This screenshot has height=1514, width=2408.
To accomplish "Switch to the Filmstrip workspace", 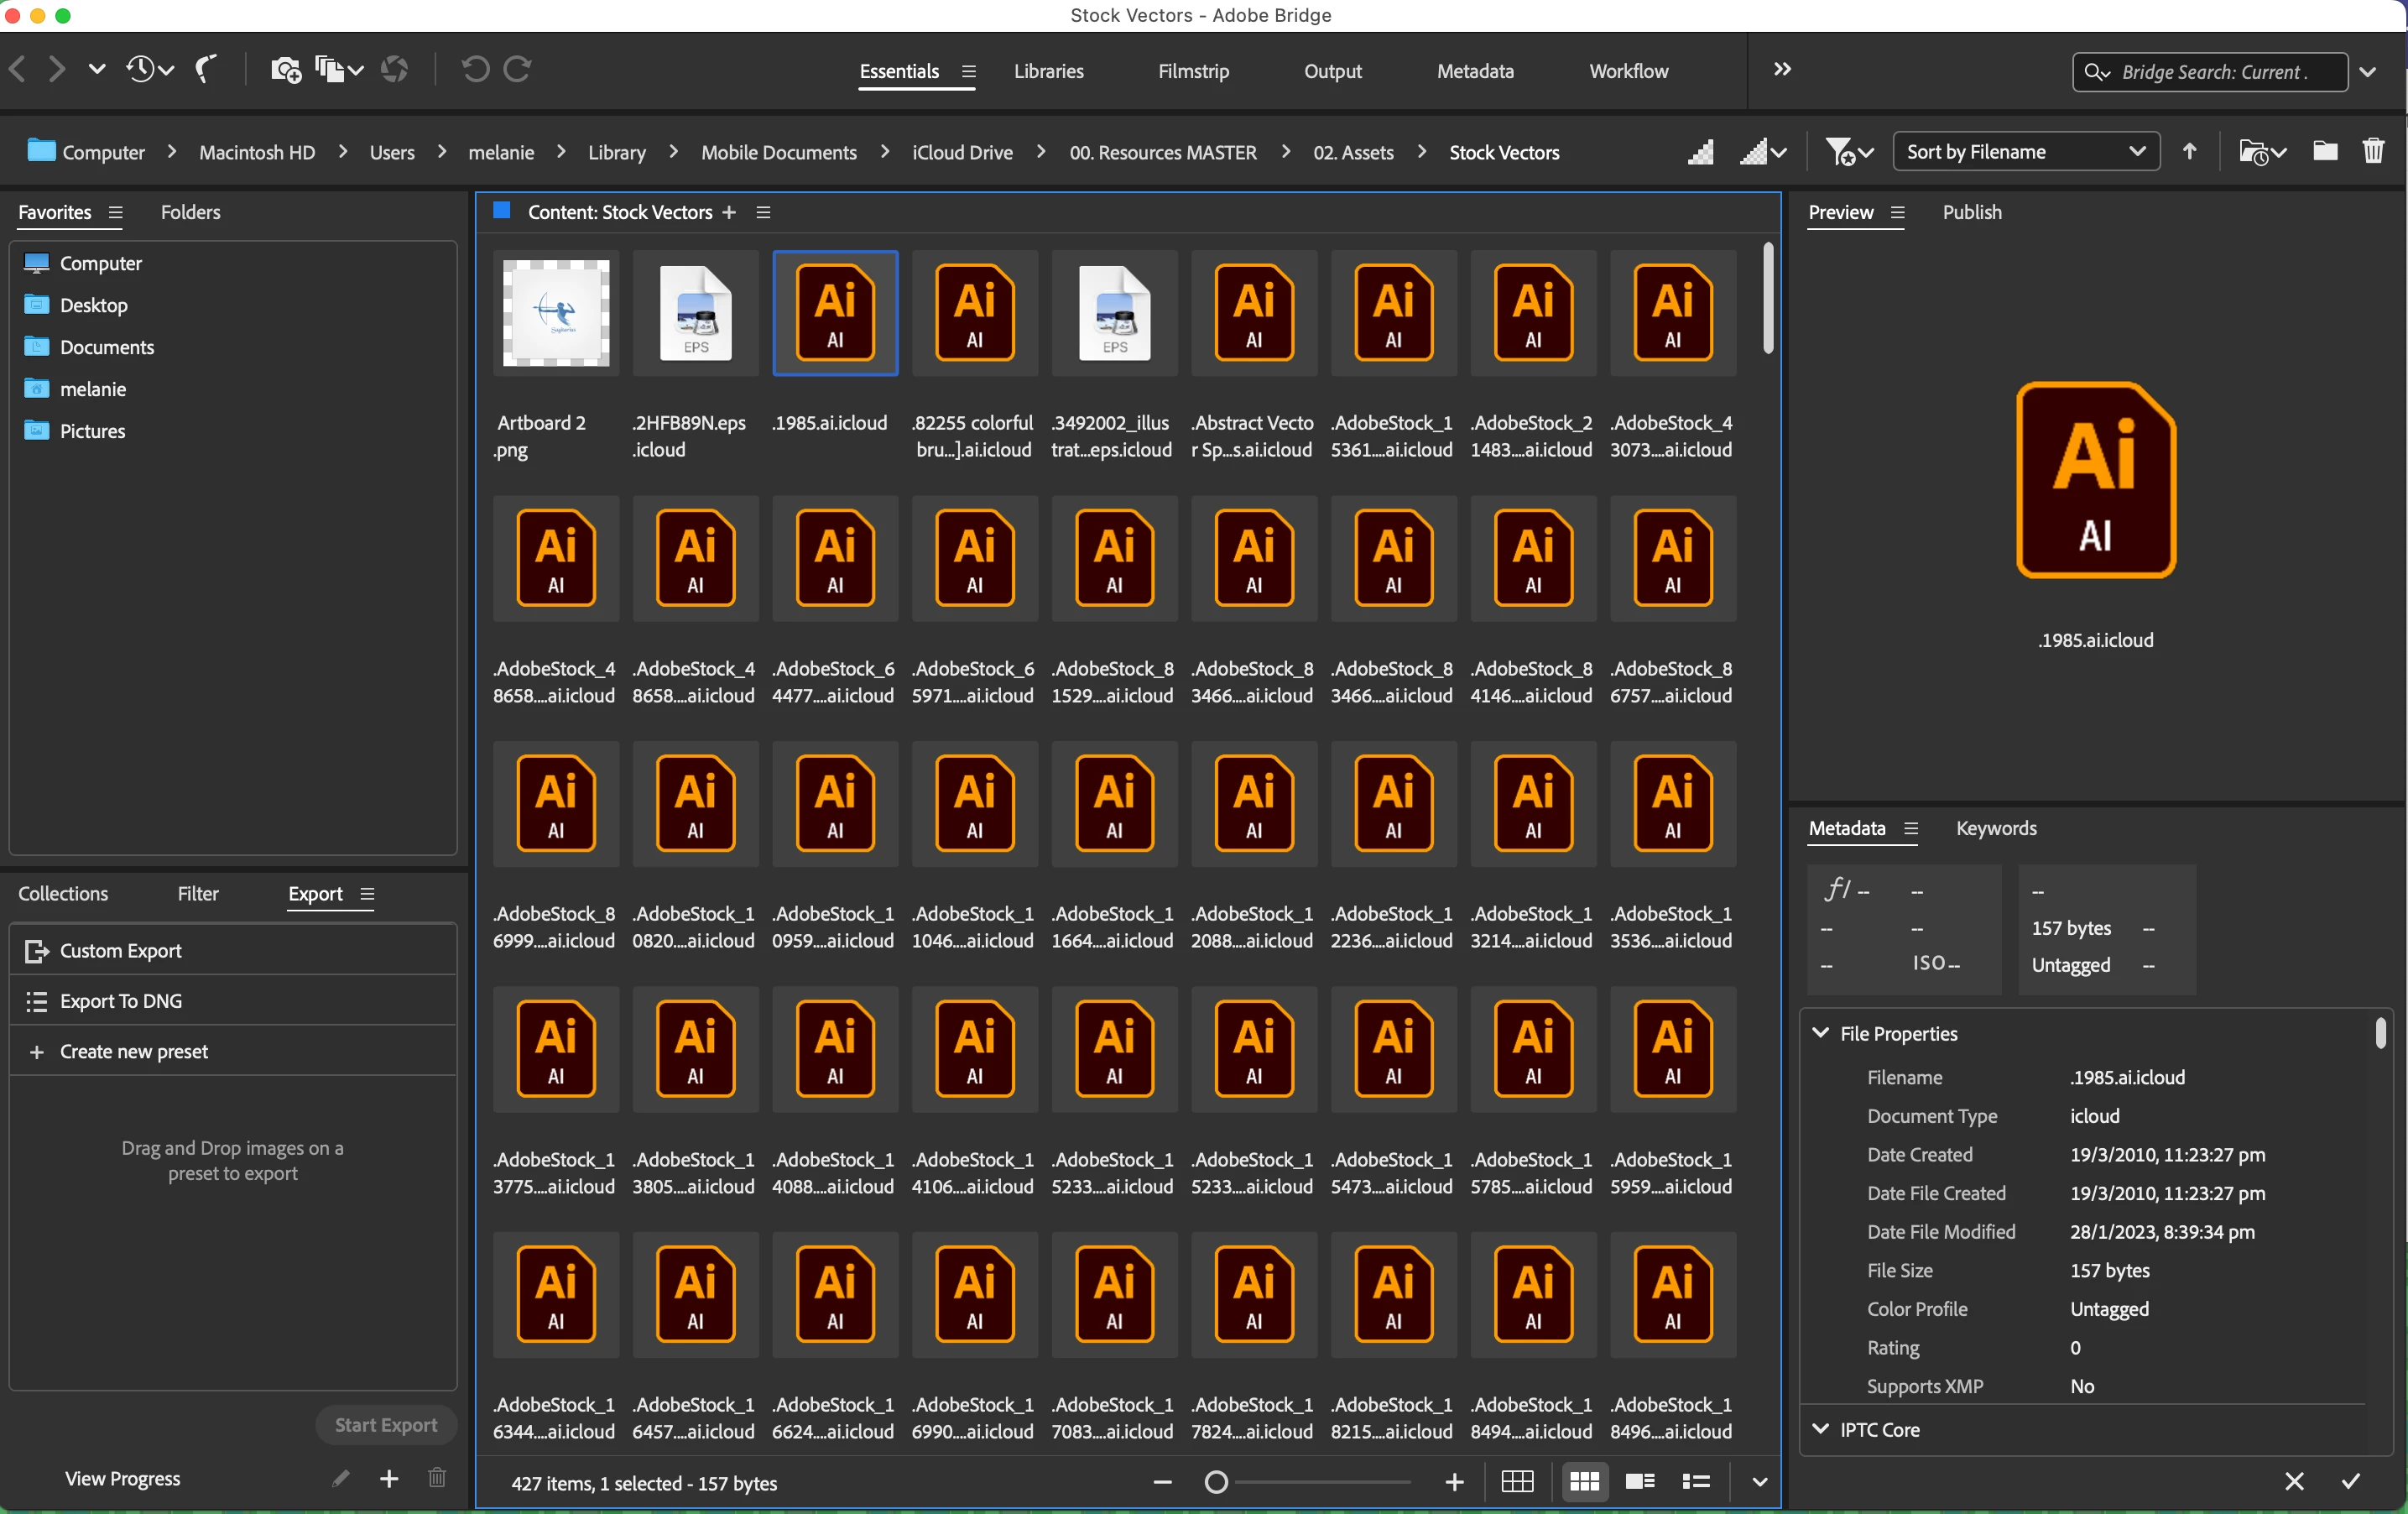I will click(1193, 71).
